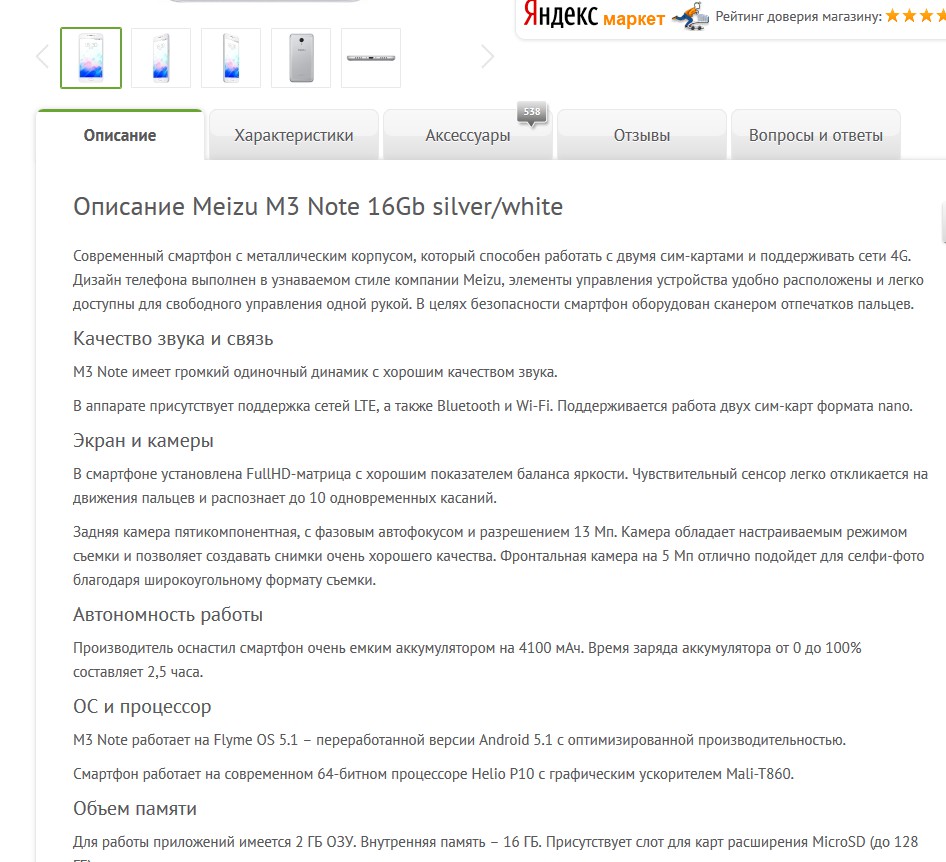The image size is (946, 862).
Task: Click the ОС и процессор heading
Action: (x=142, y=706)
